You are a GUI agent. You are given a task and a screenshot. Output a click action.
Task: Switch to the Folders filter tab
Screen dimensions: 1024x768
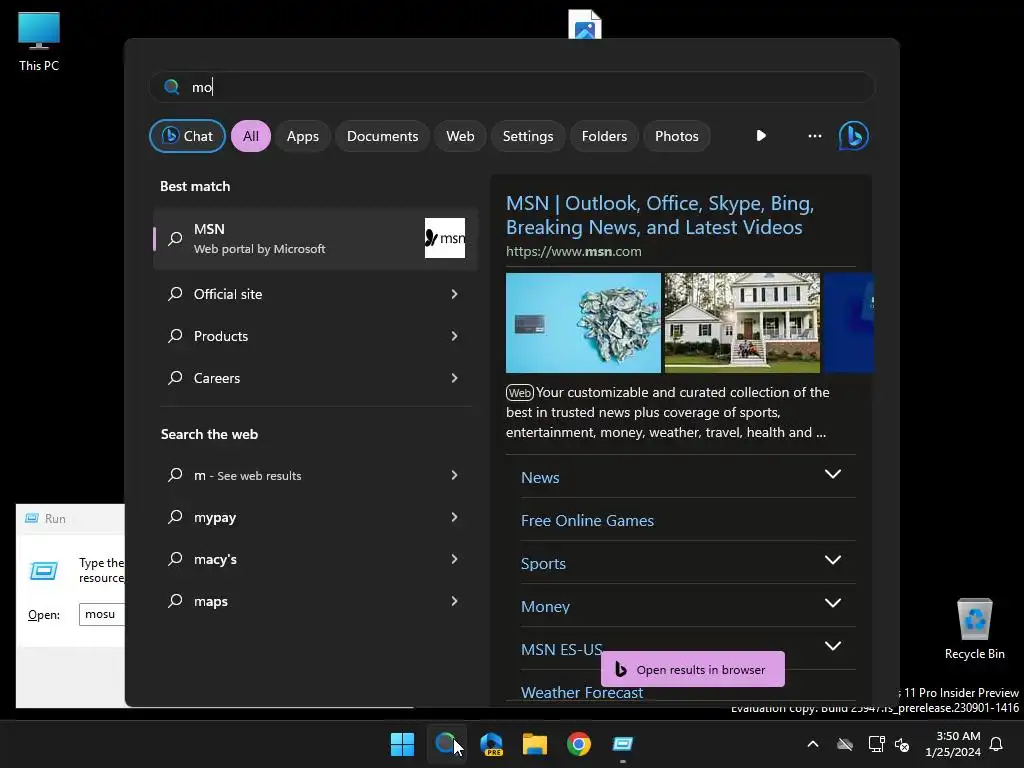click(x=604, y=136)
